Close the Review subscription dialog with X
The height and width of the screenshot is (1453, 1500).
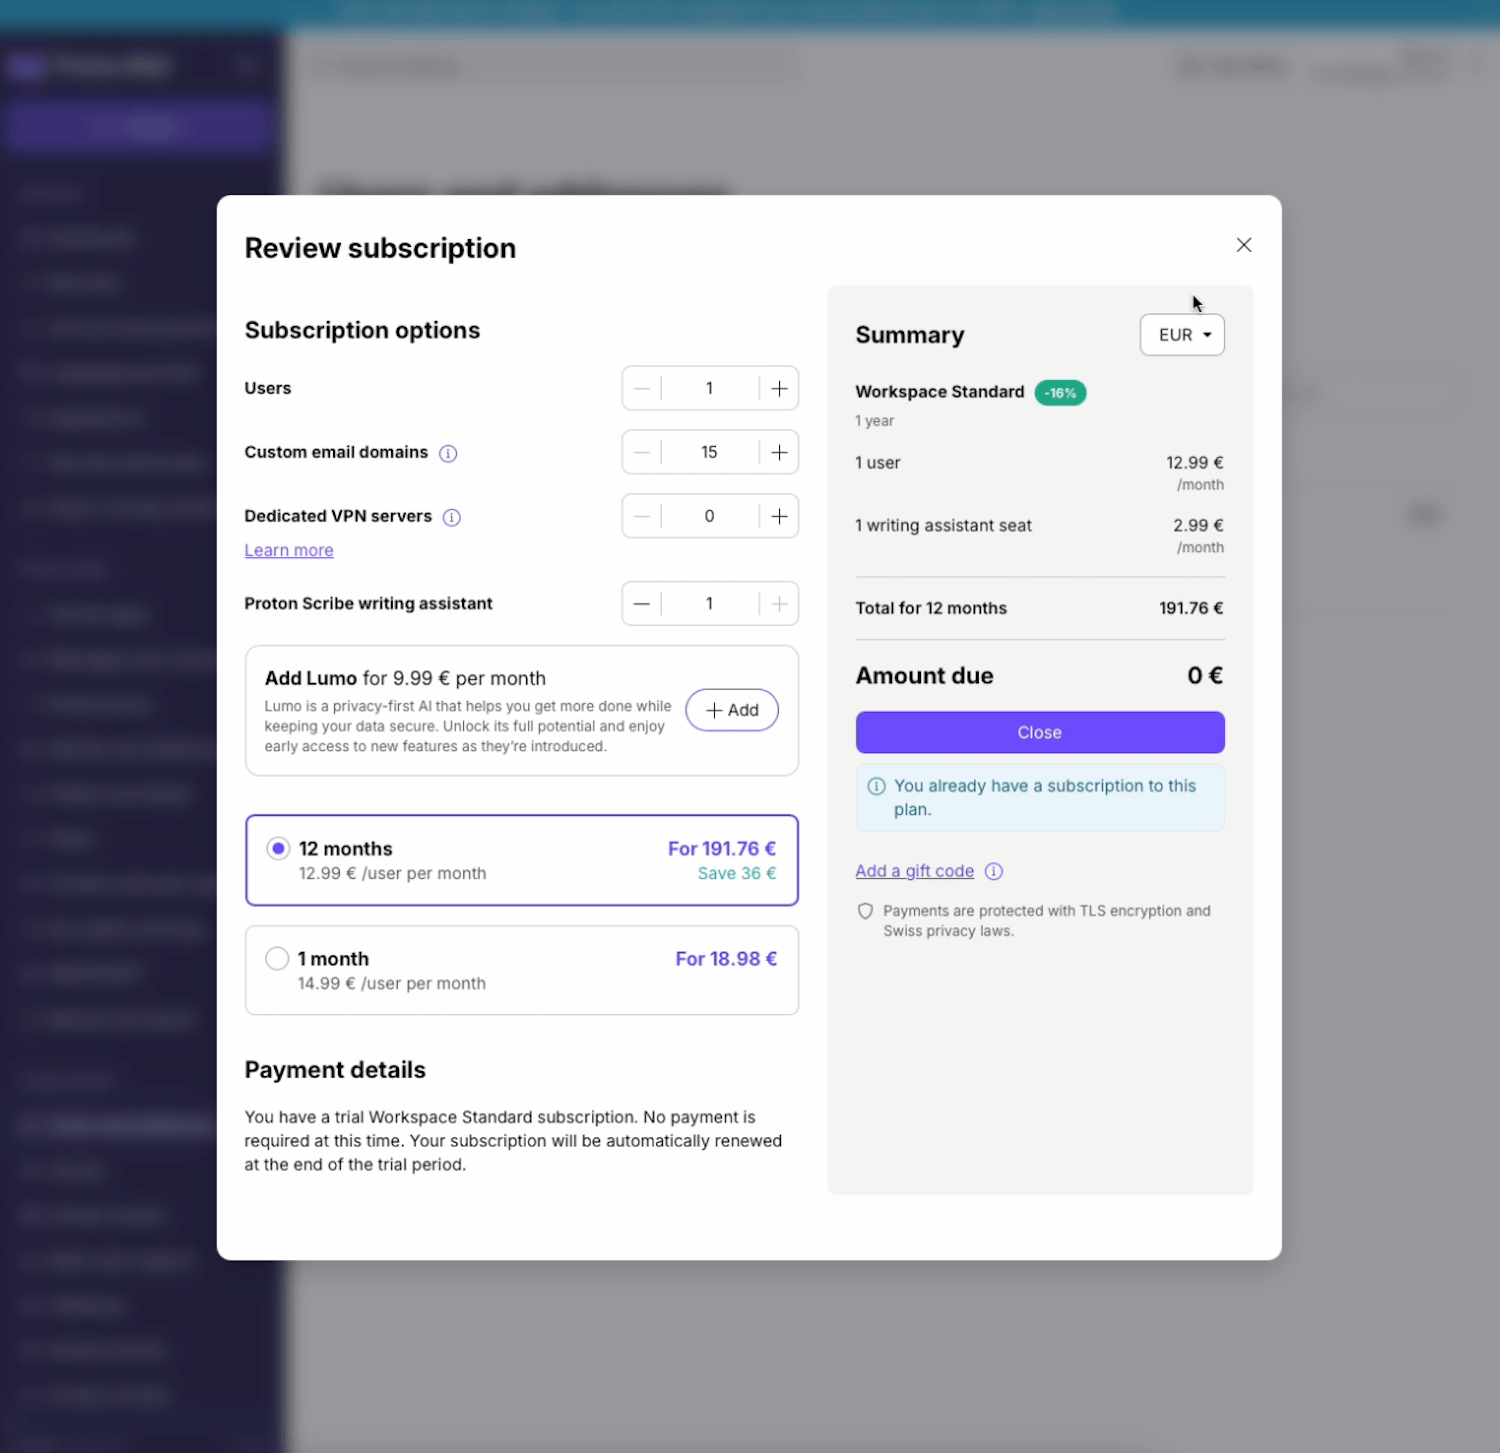point(1243,245)
